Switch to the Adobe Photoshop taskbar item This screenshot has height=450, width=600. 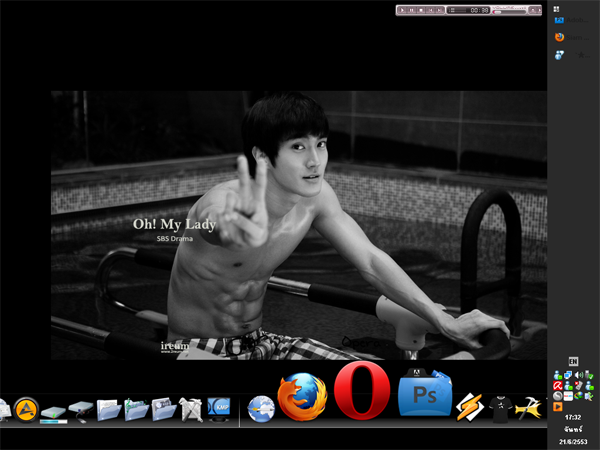click(572, 20)
